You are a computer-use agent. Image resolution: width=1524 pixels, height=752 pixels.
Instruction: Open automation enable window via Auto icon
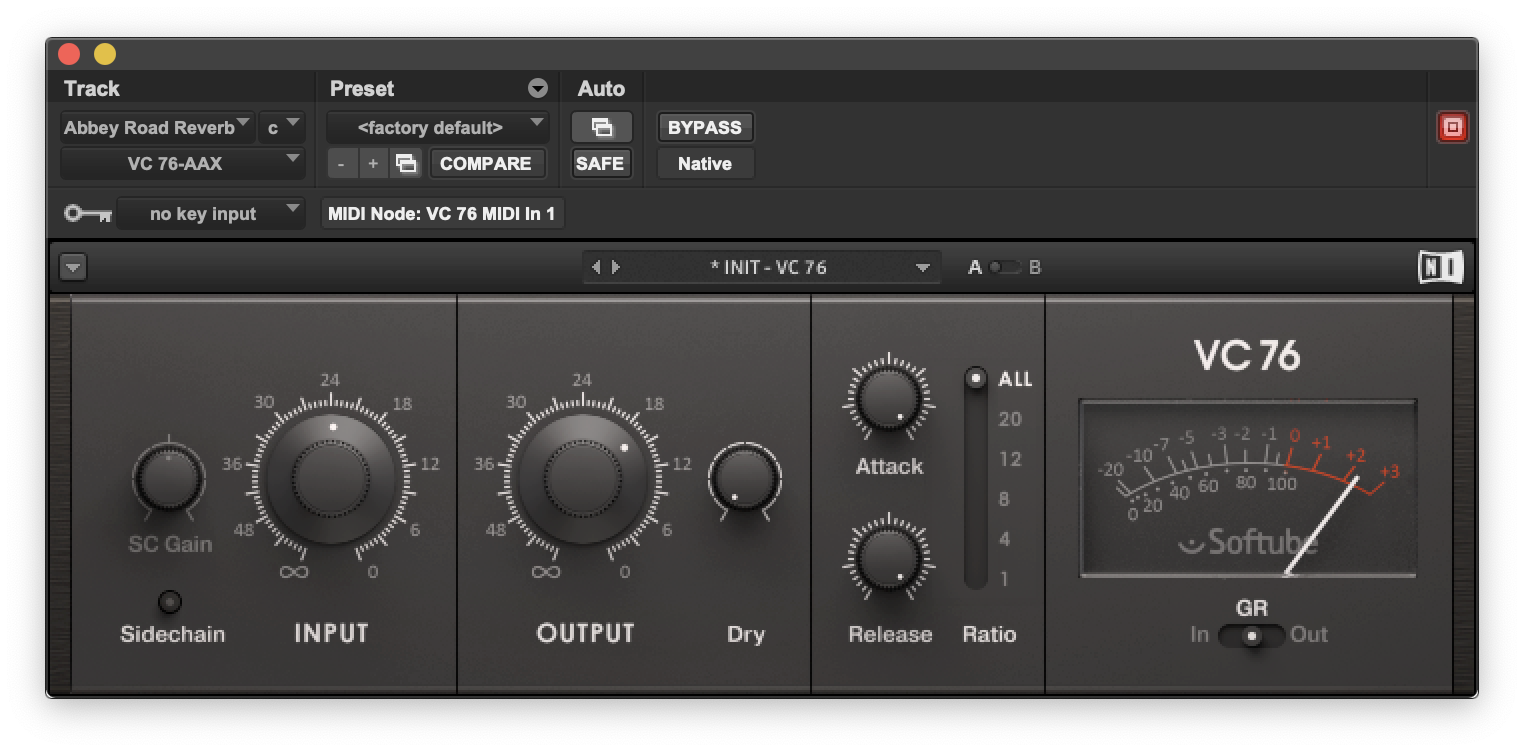601,126
